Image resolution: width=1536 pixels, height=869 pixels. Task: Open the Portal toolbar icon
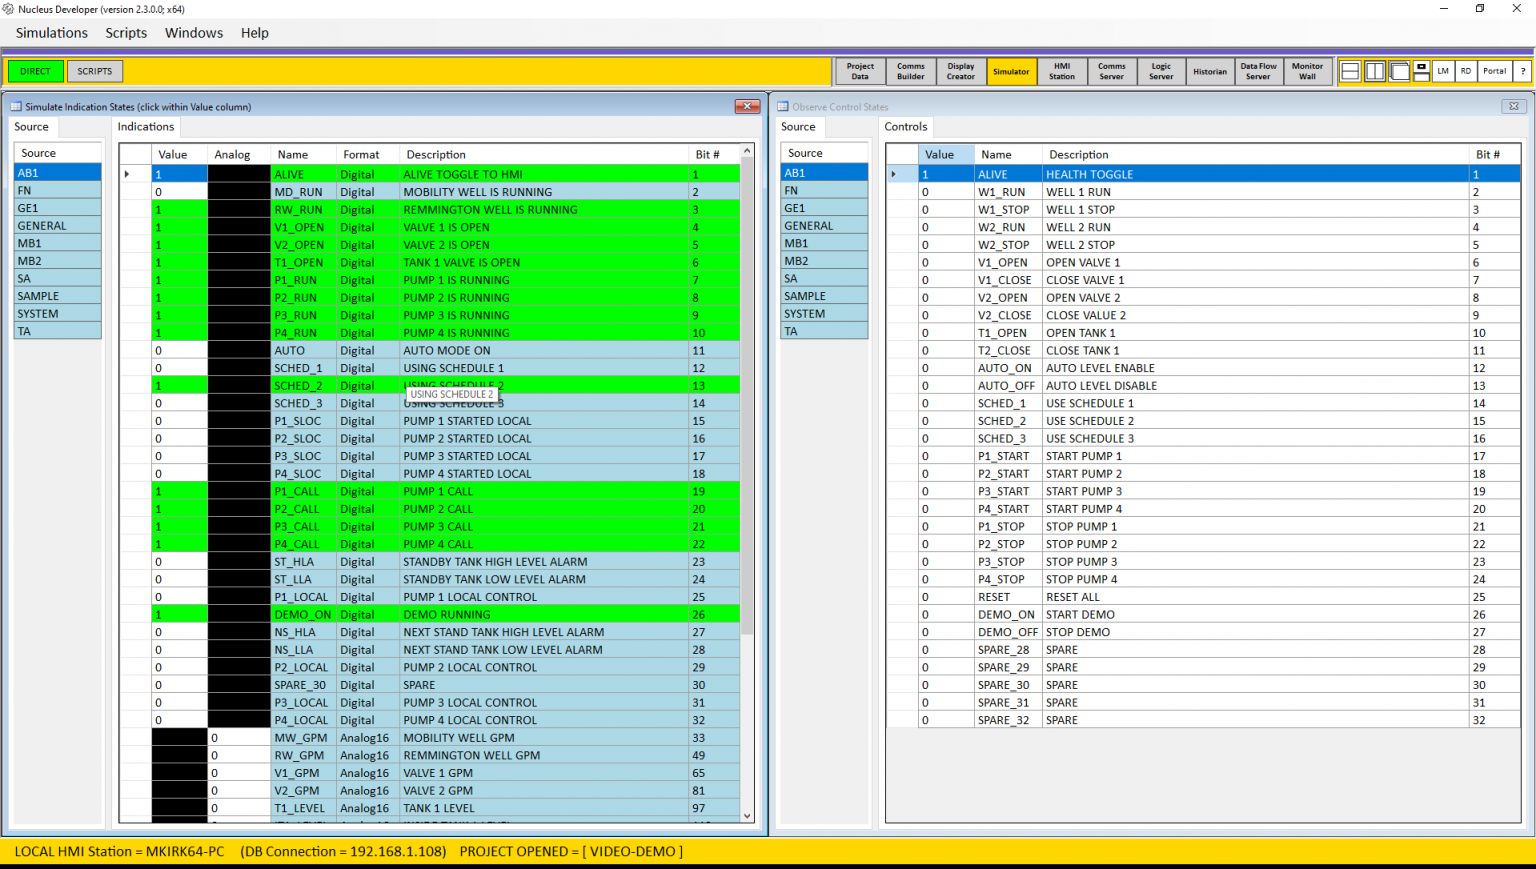1494,71
